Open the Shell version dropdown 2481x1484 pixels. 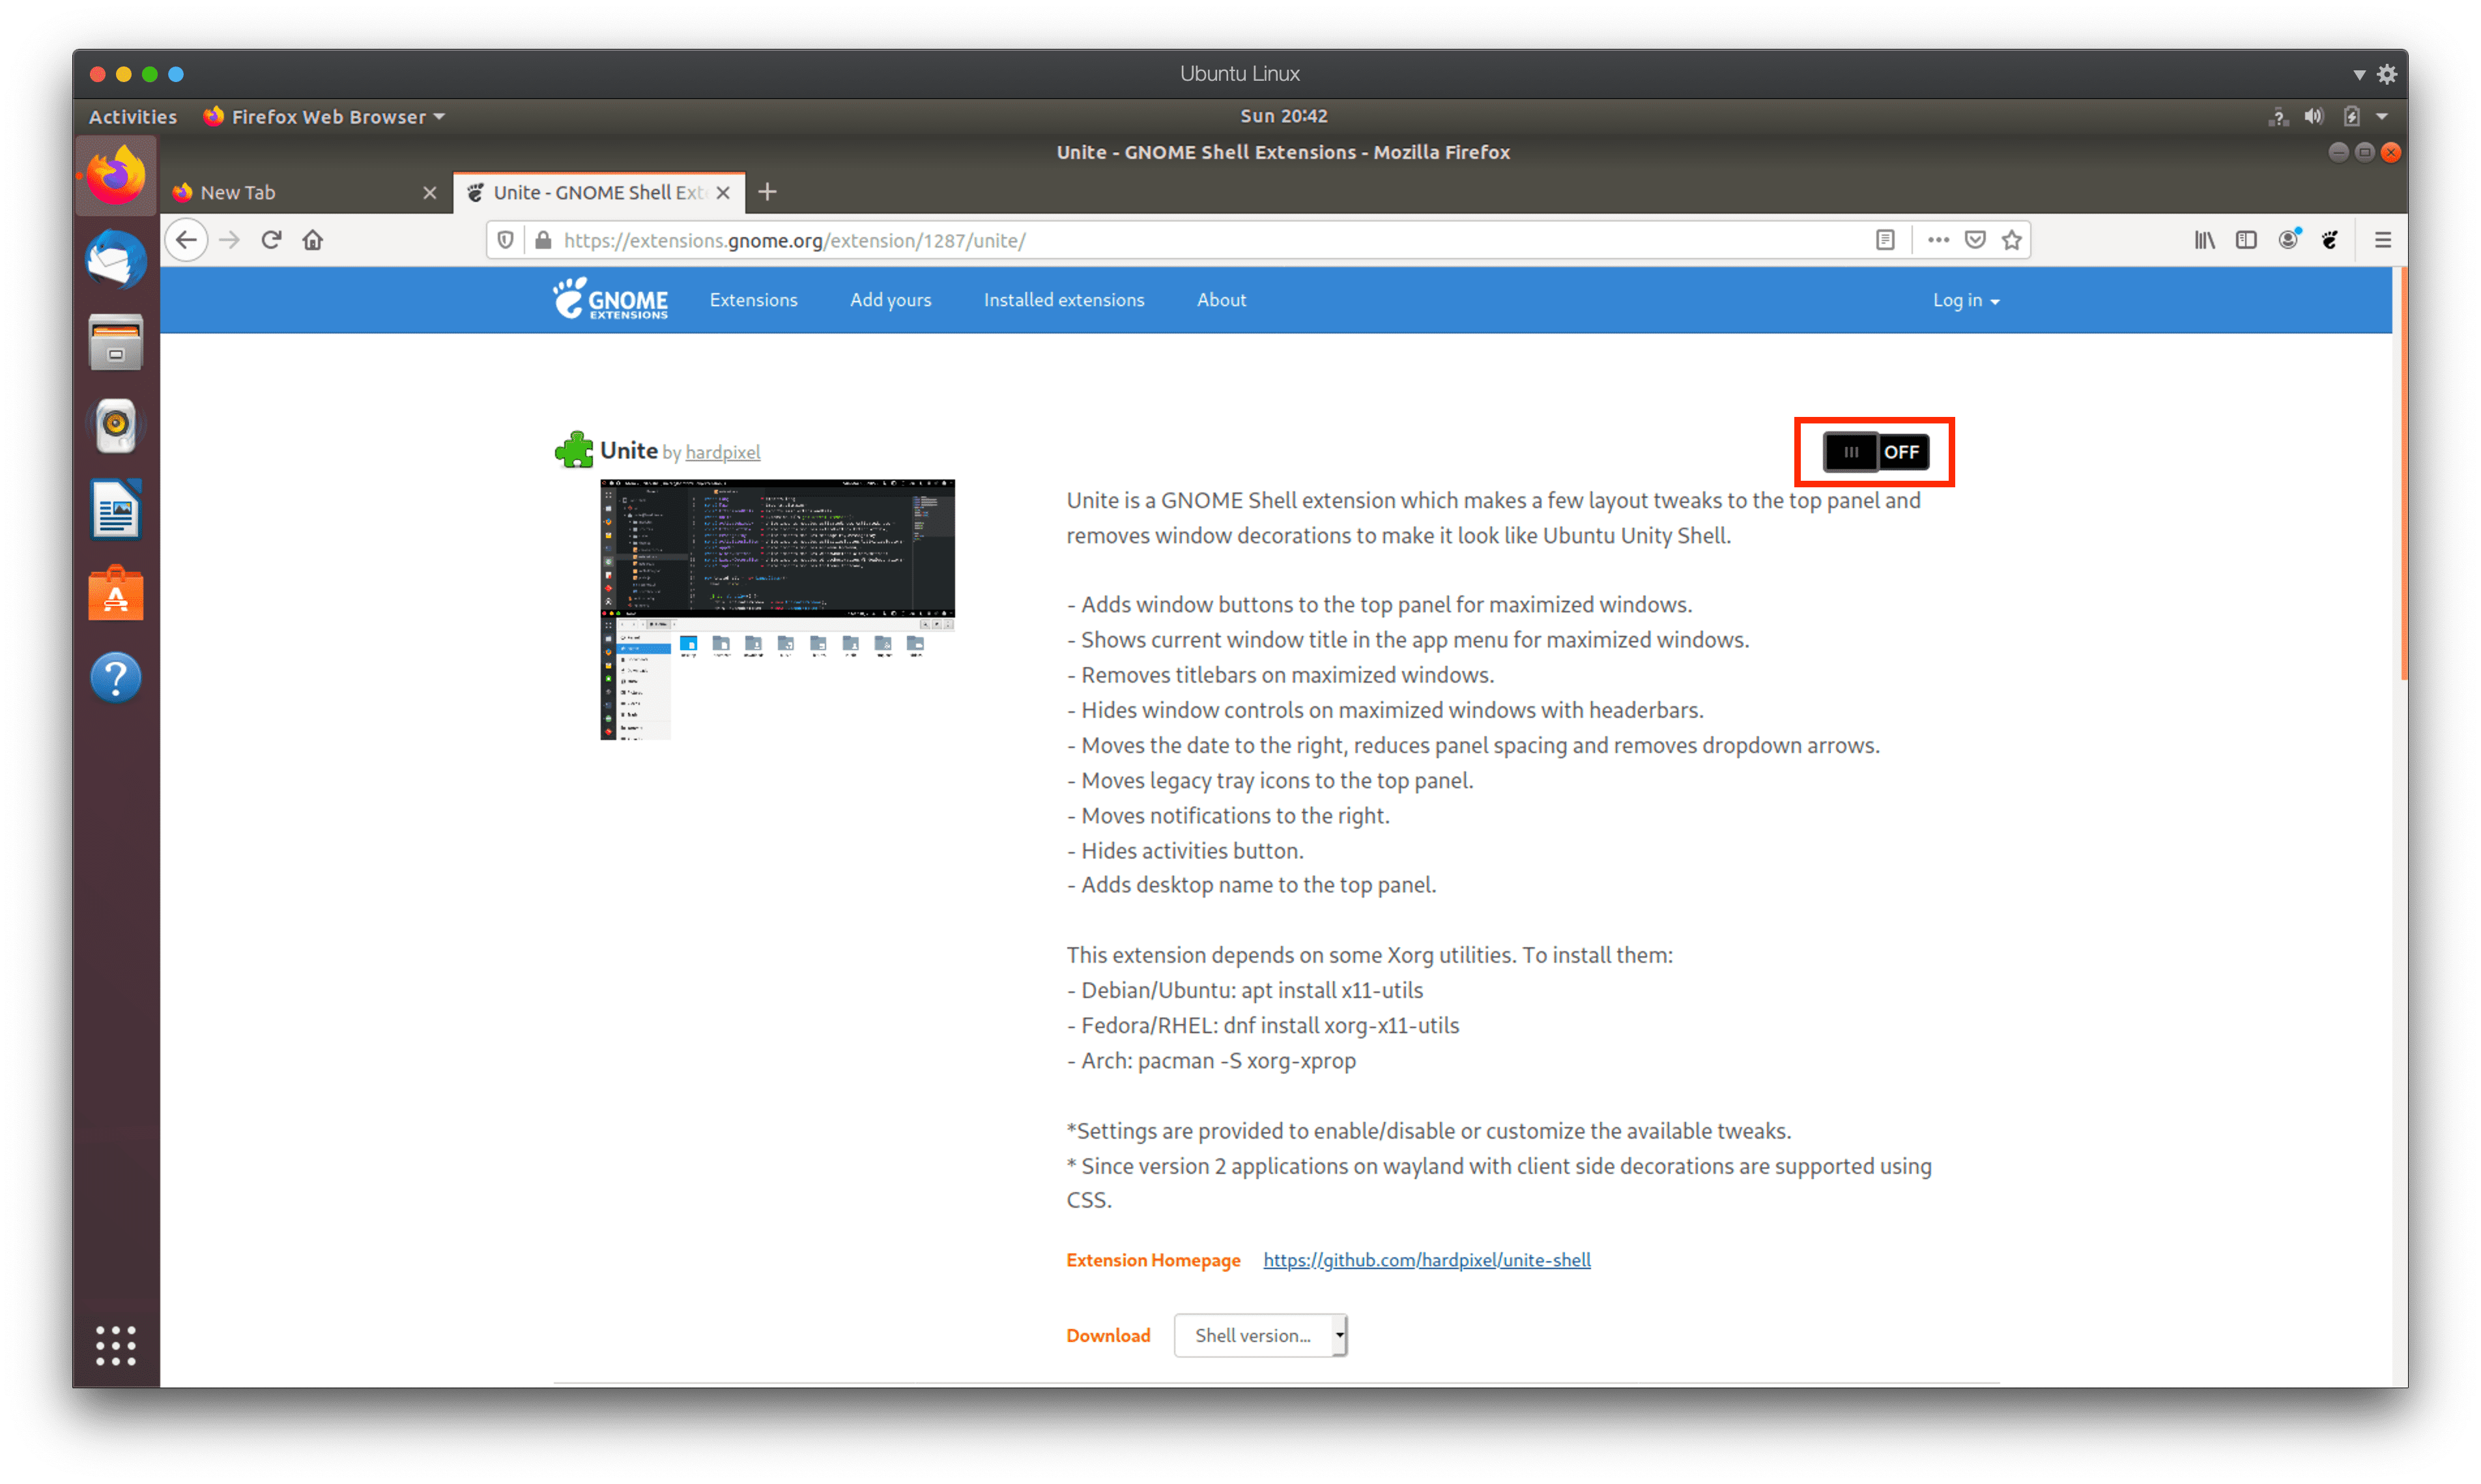(1260, 1335)
